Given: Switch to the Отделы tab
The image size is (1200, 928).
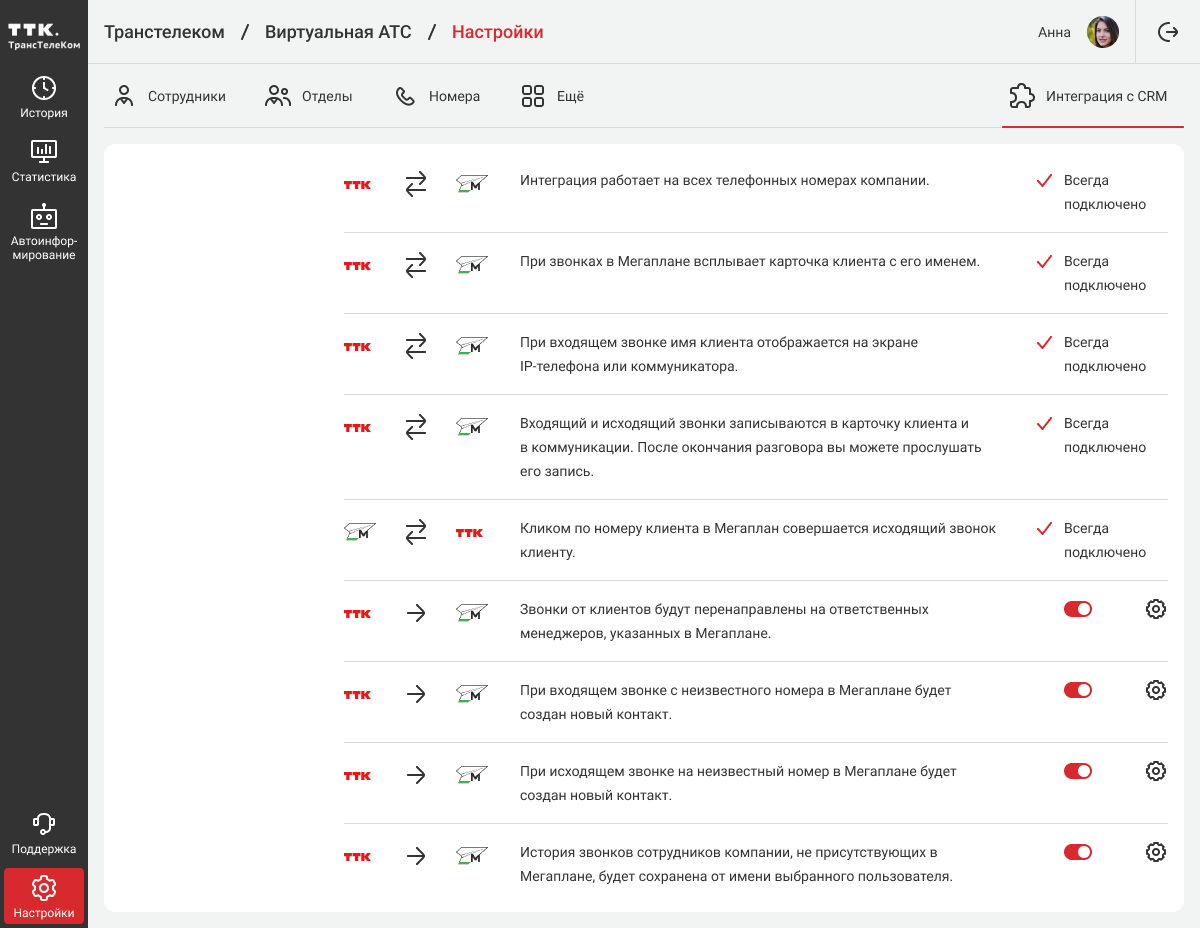Looking at the screenshot, I should (x=309, y=97).
